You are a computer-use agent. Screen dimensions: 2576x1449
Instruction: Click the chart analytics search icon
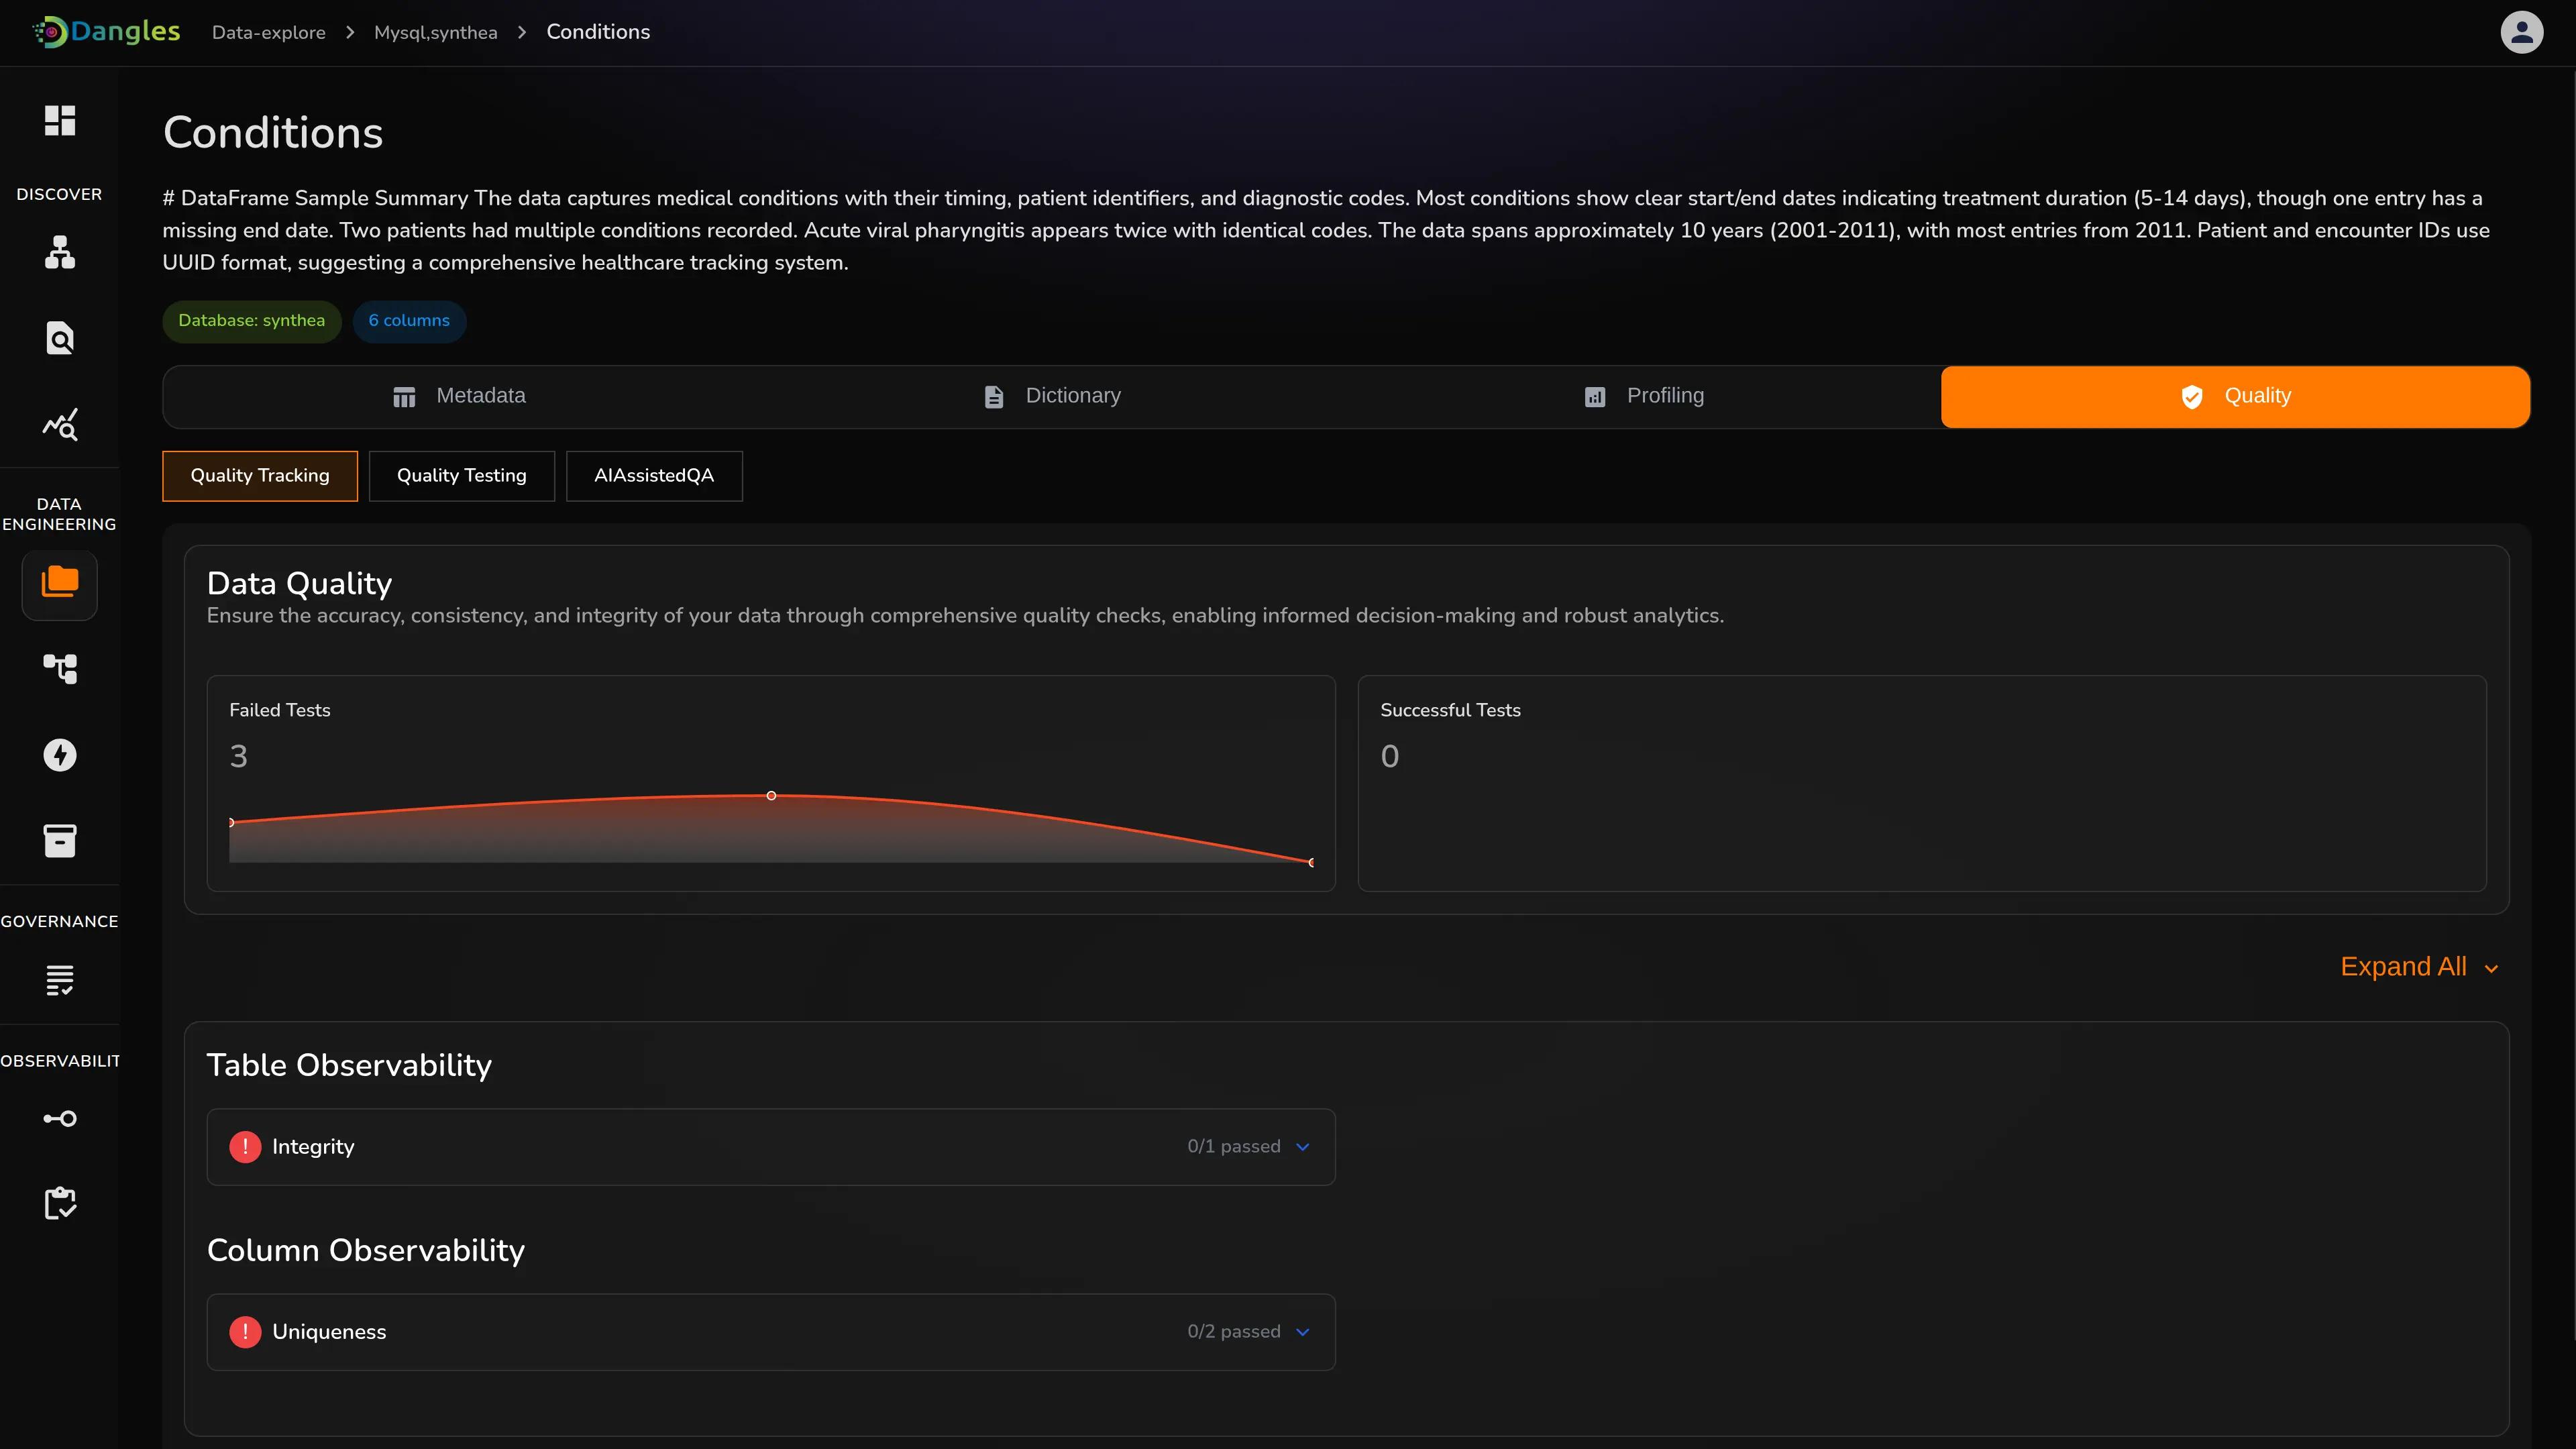coord(59,425)
